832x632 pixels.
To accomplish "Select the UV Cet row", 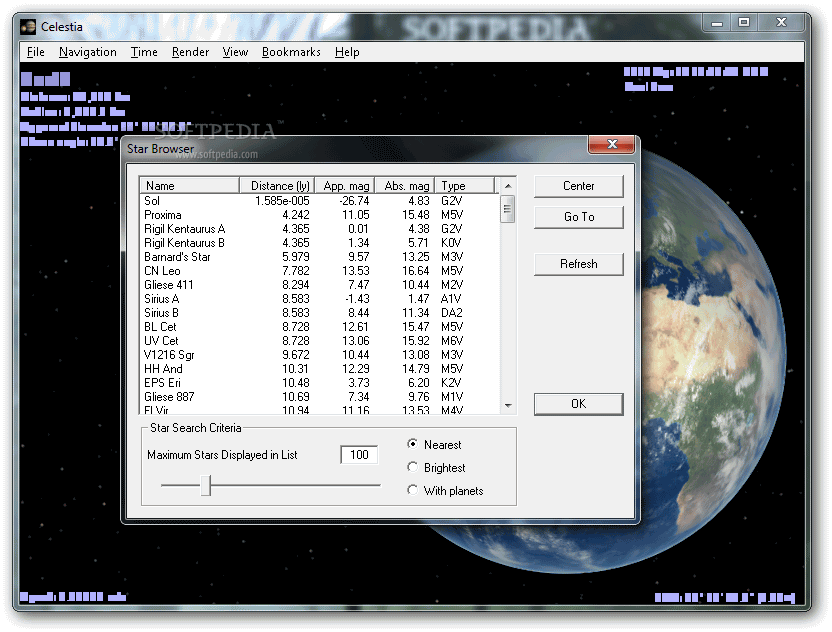I will pos(318,341).
